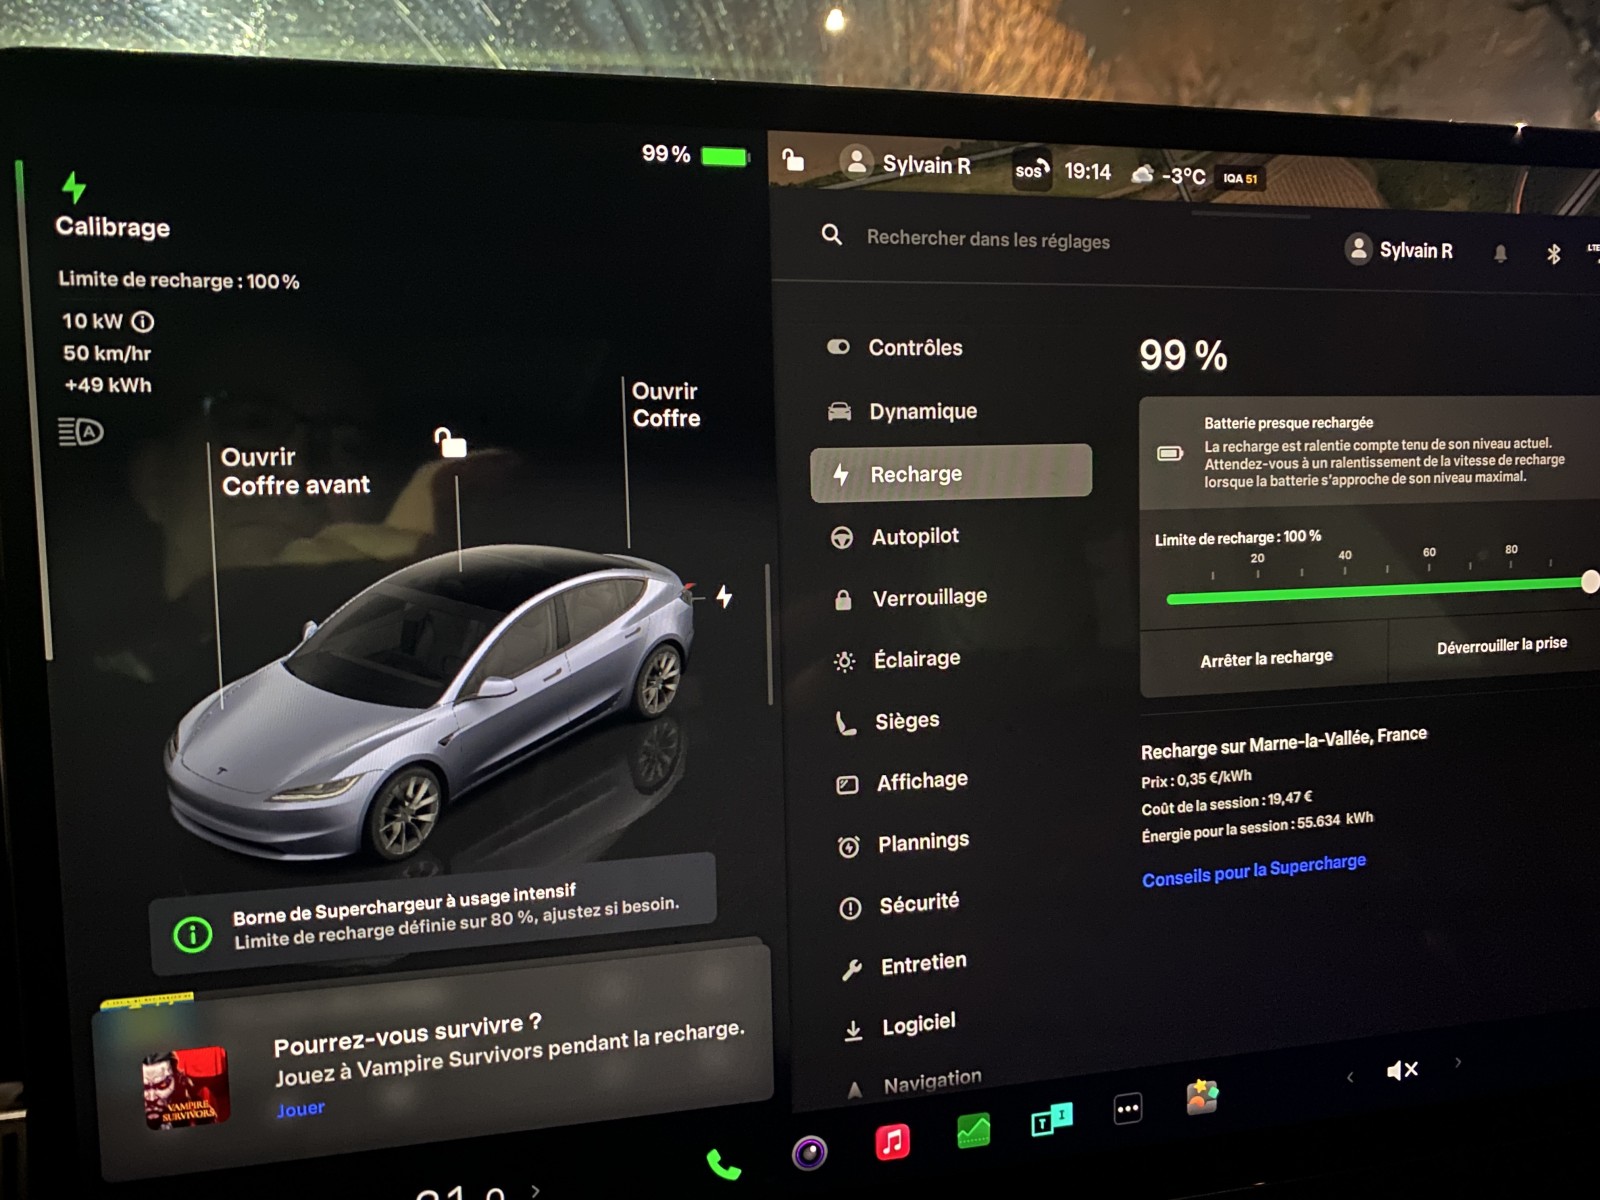The width and height of the screenshot is (1600, 1200).
Task: Open Sylvain R profile in status bar
Action: pyautogui.click(x=906, y=163)
